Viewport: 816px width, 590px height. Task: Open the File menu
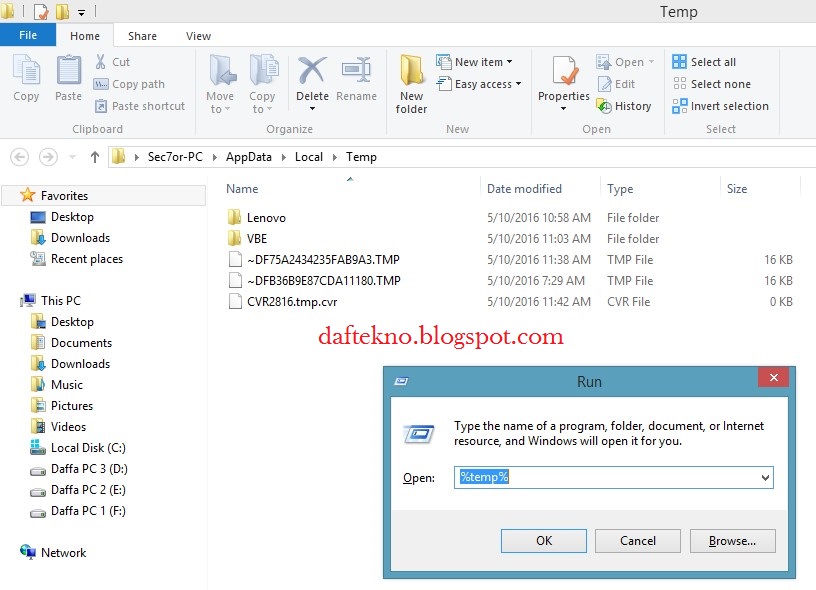pos(28,34)
